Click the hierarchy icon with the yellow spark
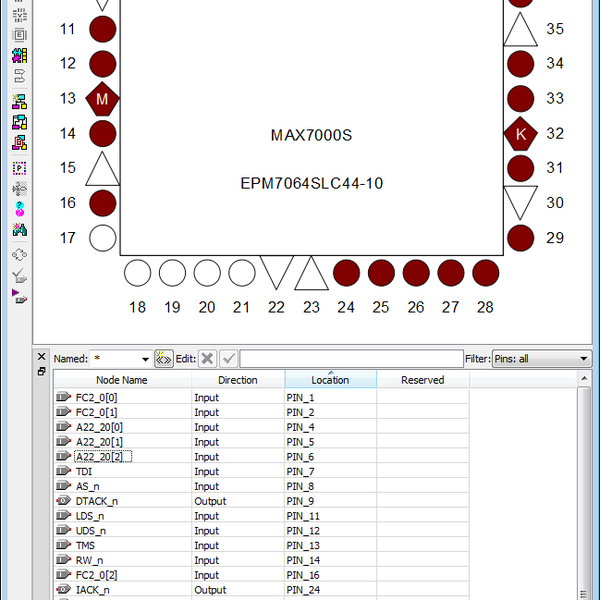This screenshot has height=600, width=600. pyautogui.click(x=20, y=101)
